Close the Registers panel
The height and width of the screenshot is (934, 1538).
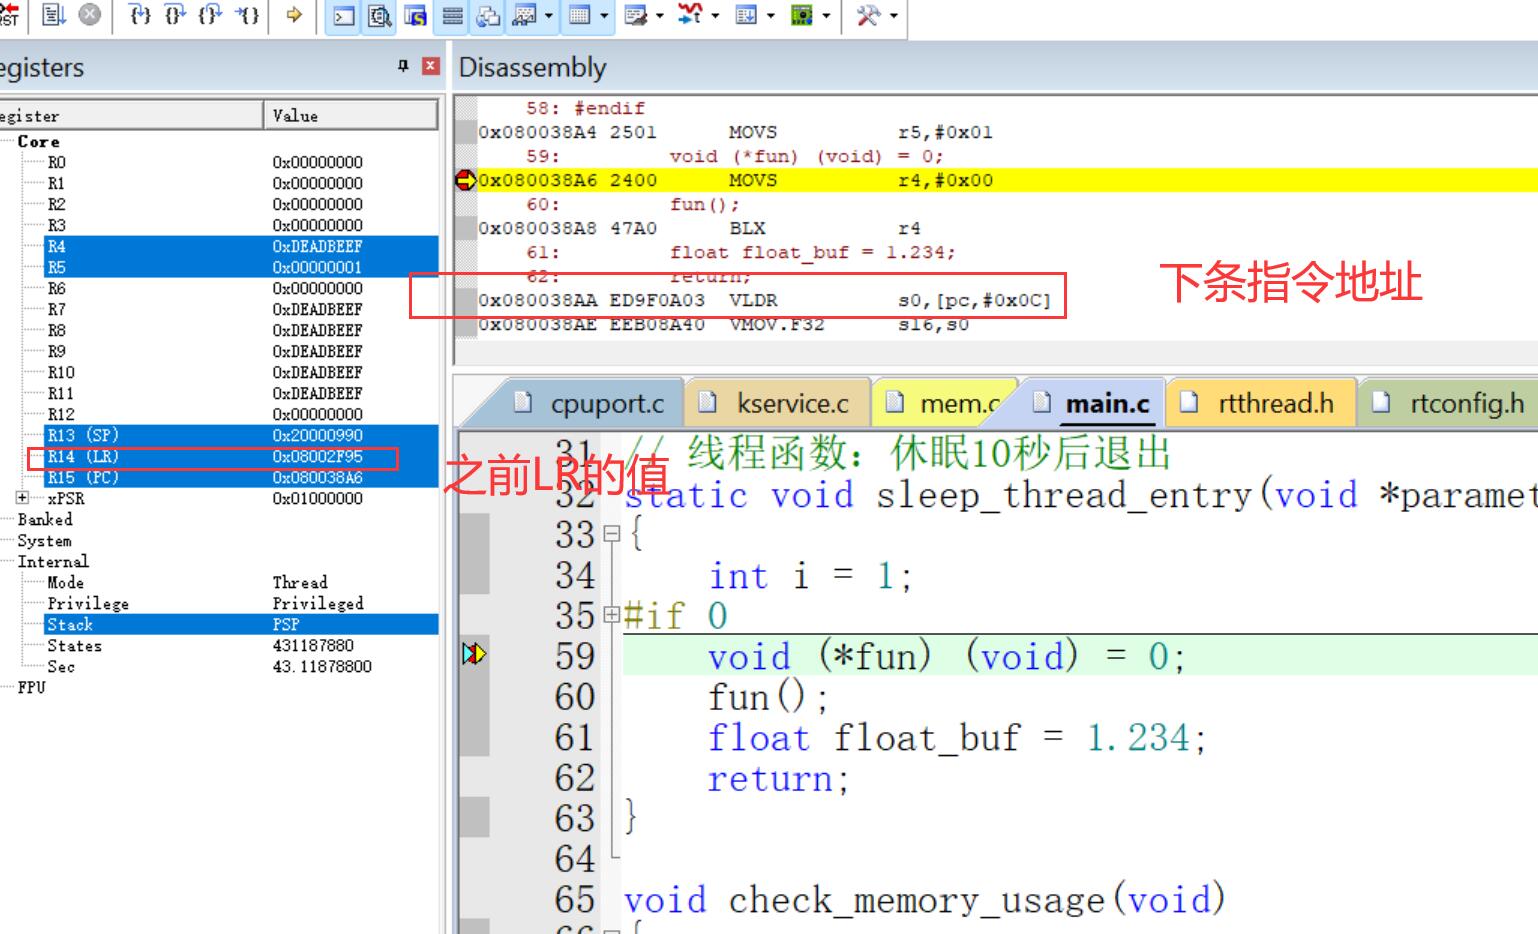[x=431, y=66]
